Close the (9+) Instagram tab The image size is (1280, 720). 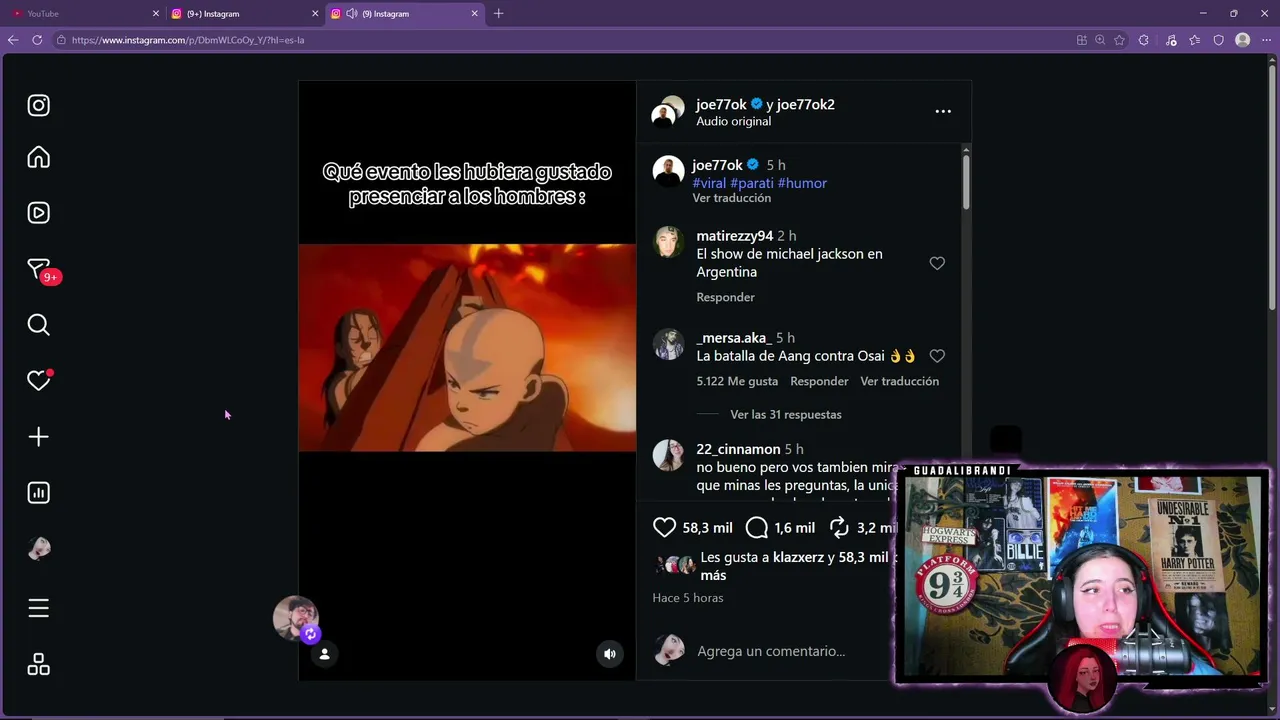(x=315, y=14)
